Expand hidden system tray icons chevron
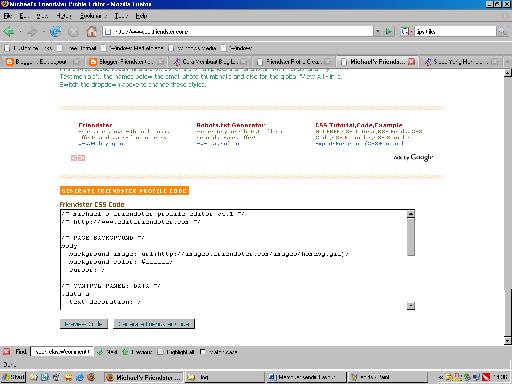This screenshot has width=512, height=385. (x=441, y=377)
